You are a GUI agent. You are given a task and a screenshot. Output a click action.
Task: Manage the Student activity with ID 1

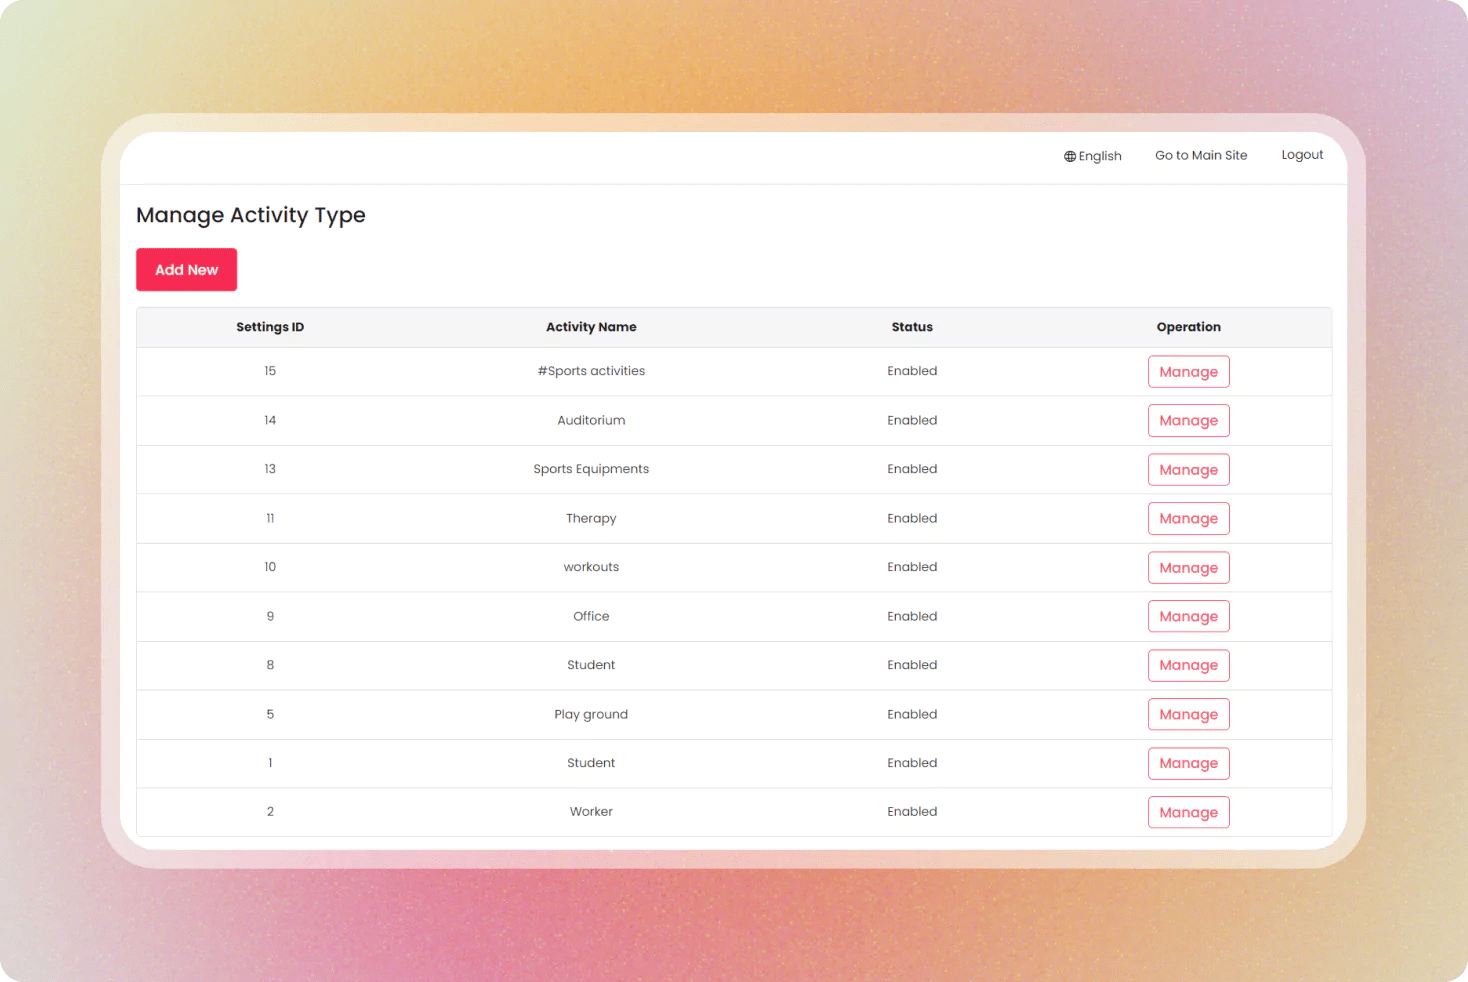coord(1189,764)
